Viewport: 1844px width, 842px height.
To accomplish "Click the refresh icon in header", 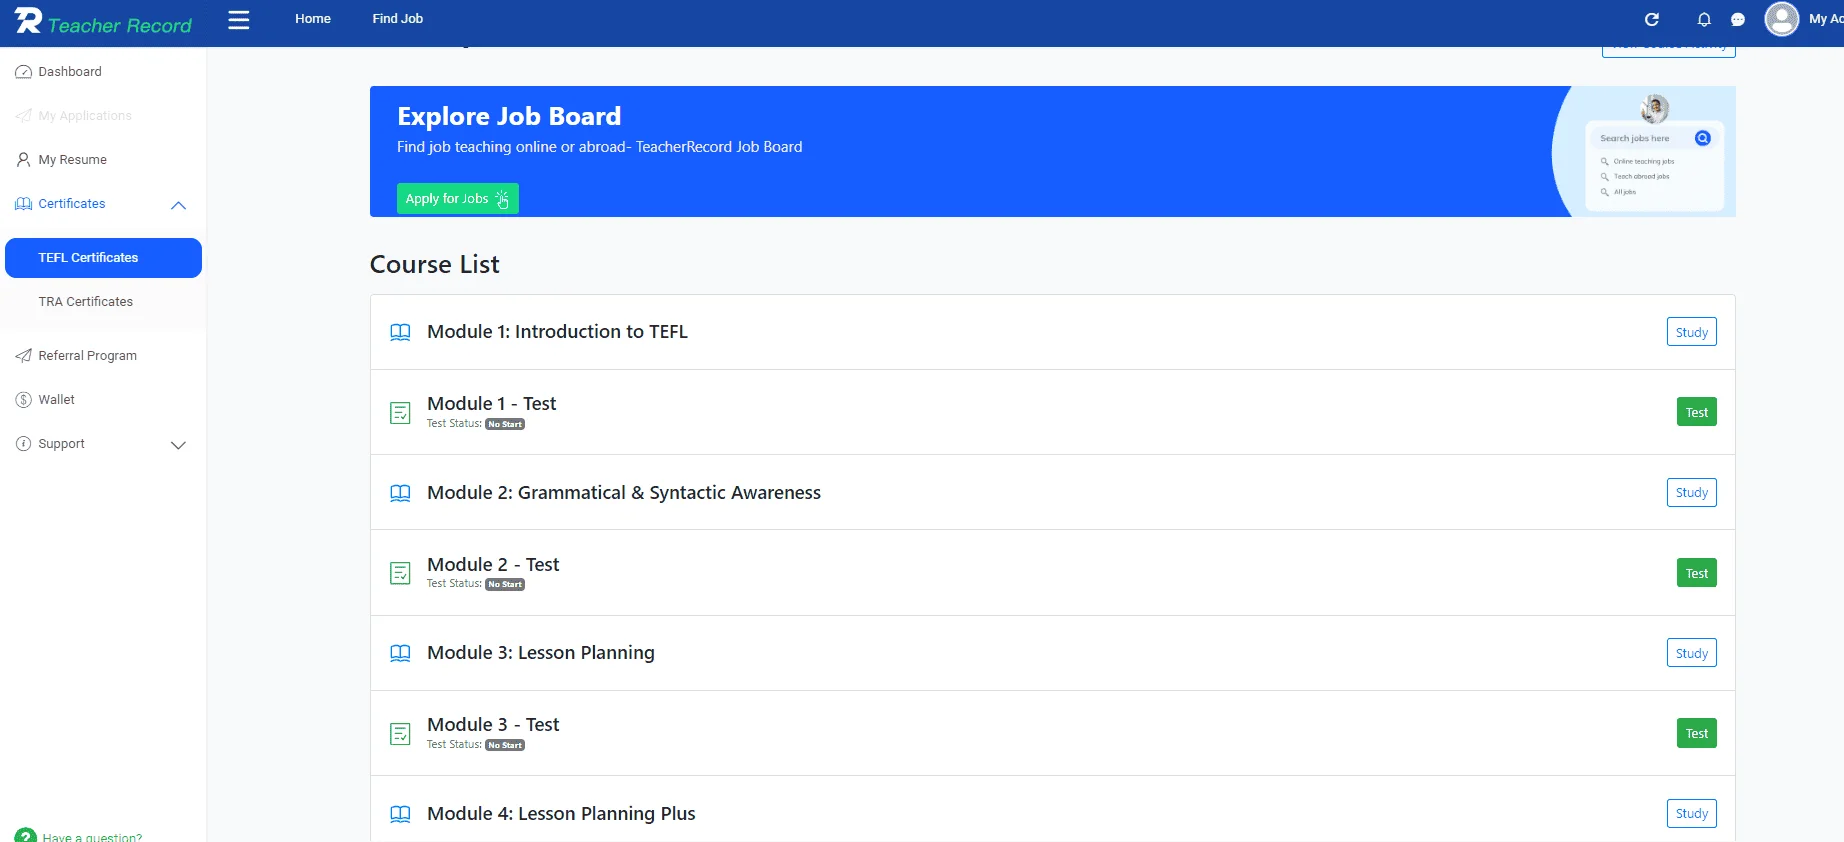I will tap(1652, 19).
